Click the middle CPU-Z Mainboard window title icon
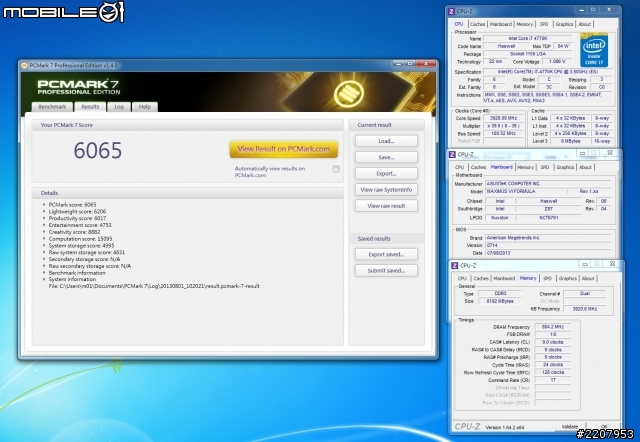This screenshot has width=640, height=442. [x=452, y=154]
